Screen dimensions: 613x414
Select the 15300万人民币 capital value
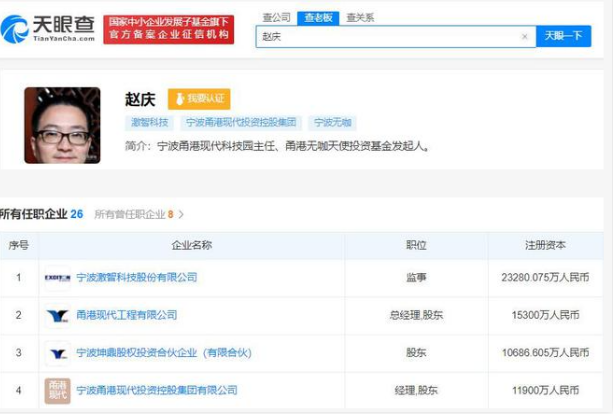pyautogui.click(x=545, y=315)
